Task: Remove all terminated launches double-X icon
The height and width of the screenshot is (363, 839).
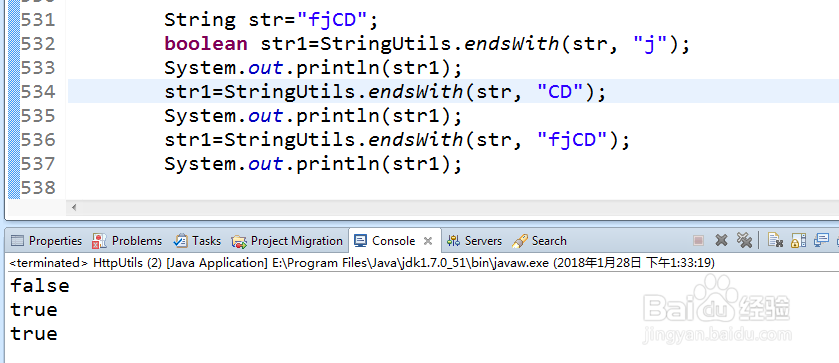Action: [744, 241]
